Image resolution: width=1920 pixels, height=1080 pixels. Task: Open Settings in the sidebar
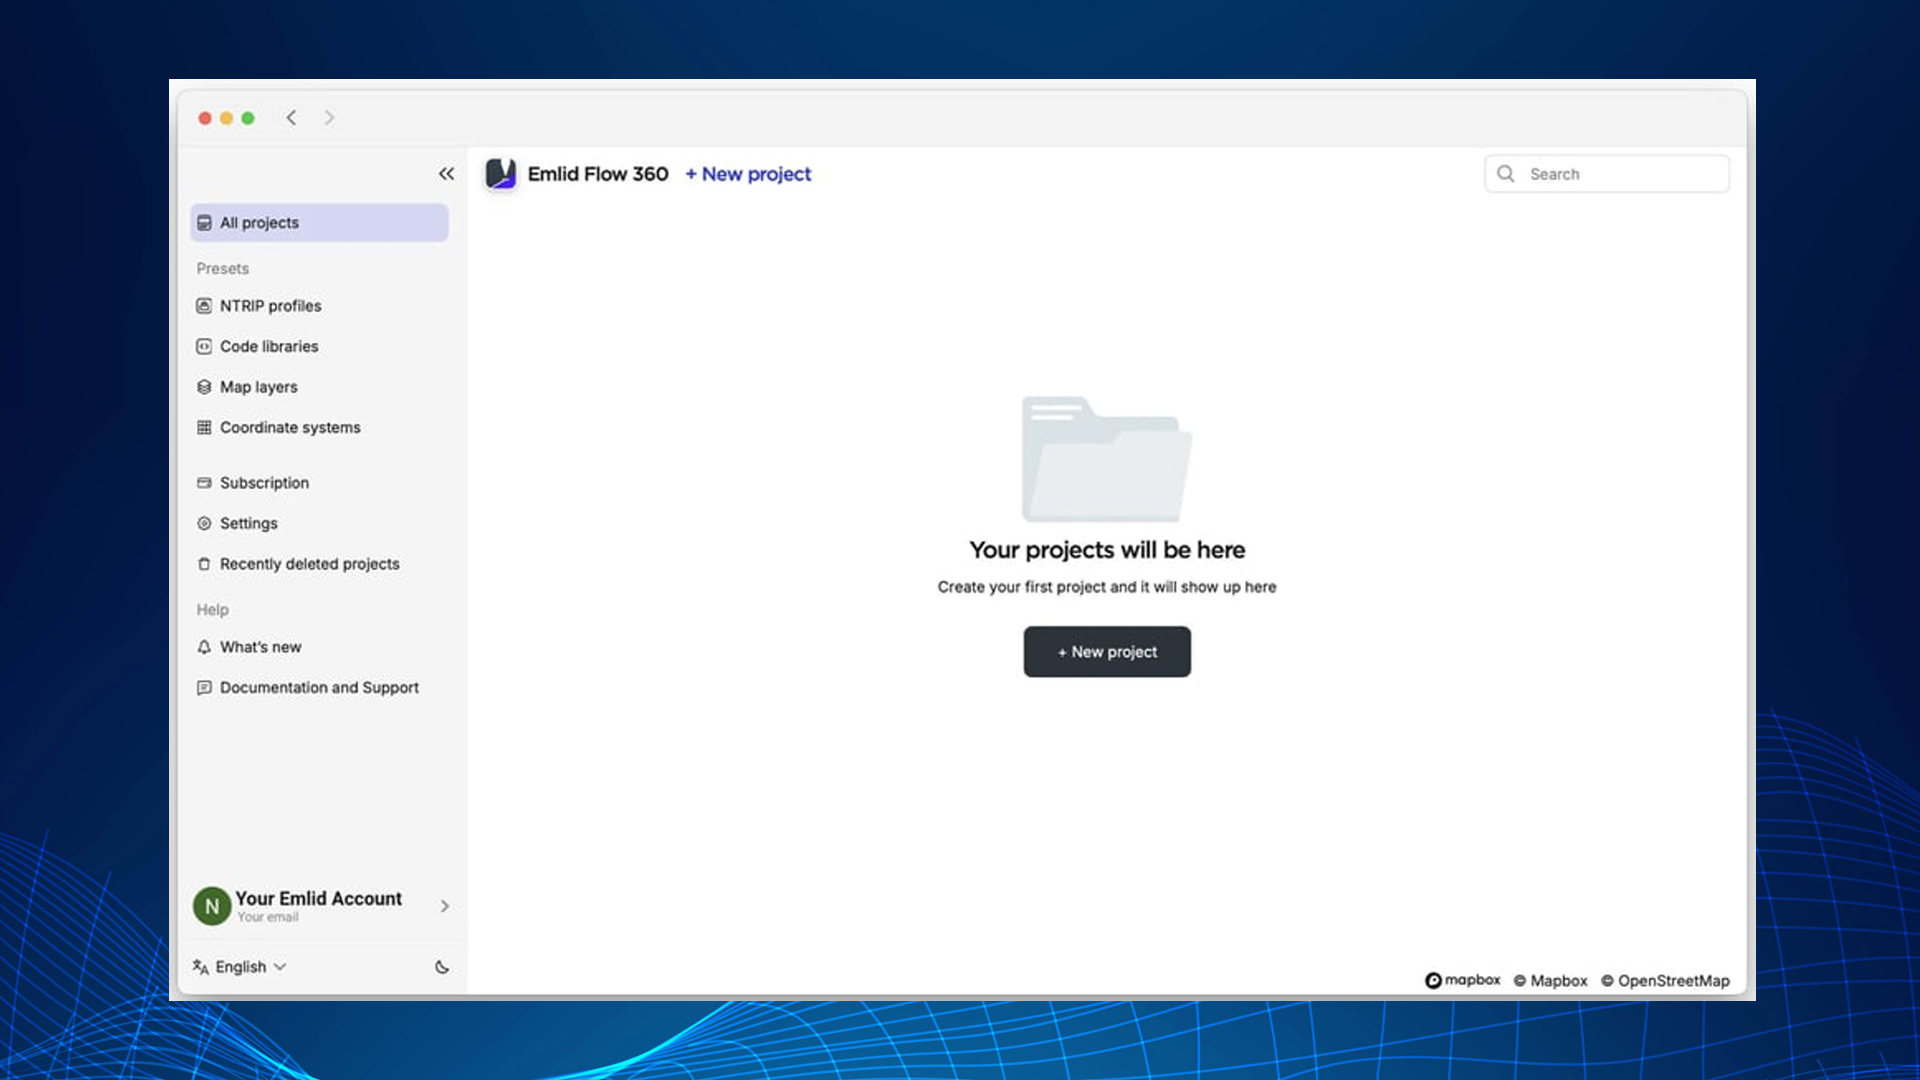click(x=248, y=524)
